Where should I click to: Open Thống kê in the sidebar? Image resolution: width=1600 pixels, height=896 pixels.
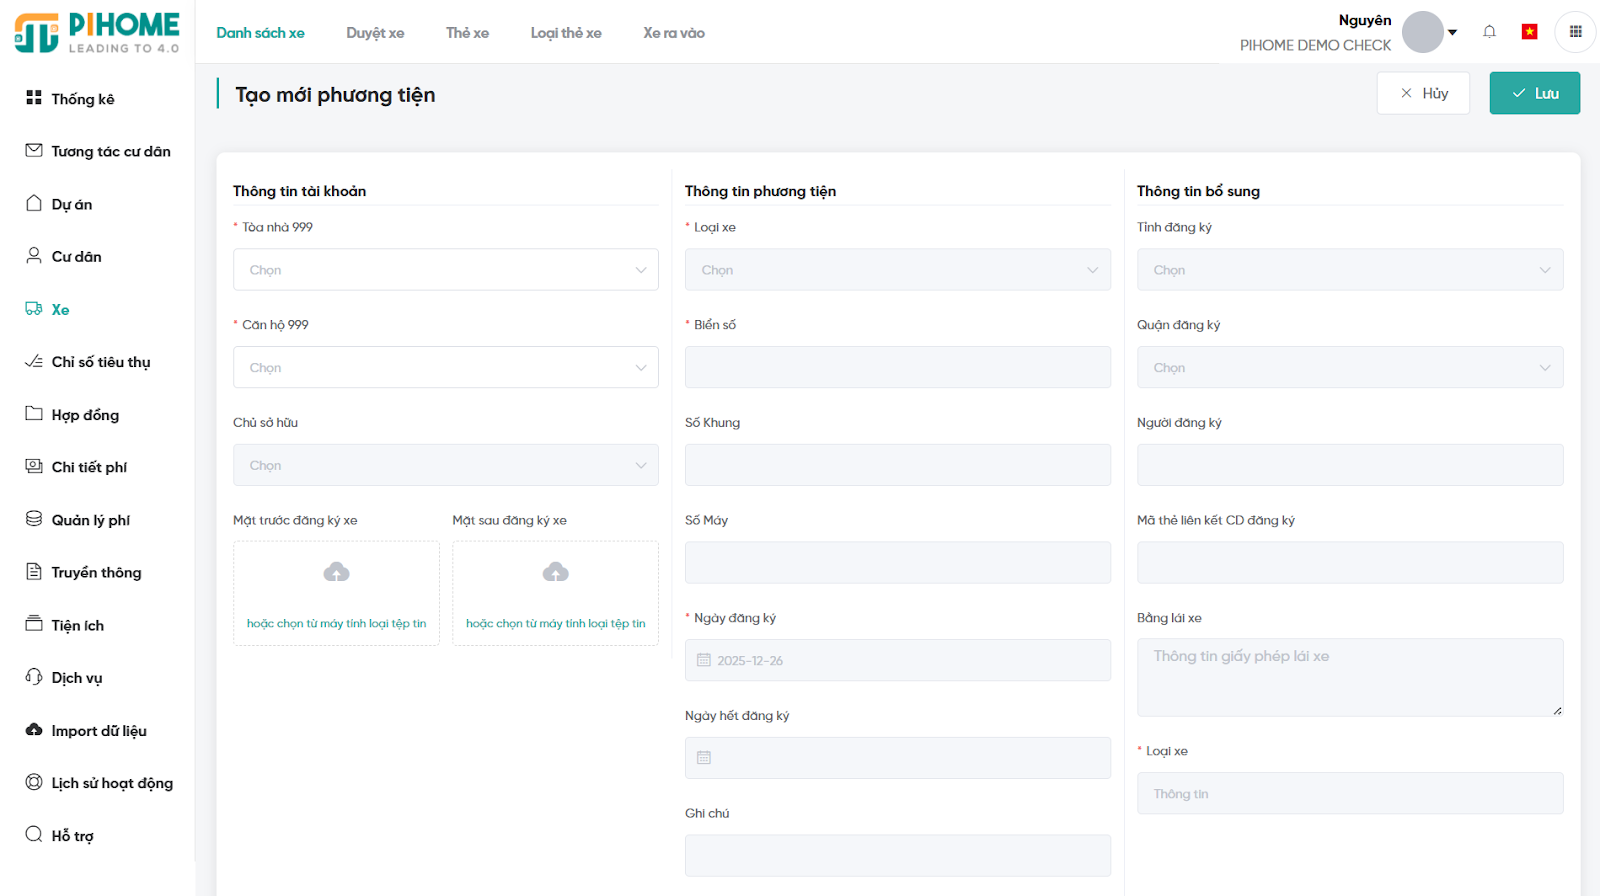click(x=82, y=99)
